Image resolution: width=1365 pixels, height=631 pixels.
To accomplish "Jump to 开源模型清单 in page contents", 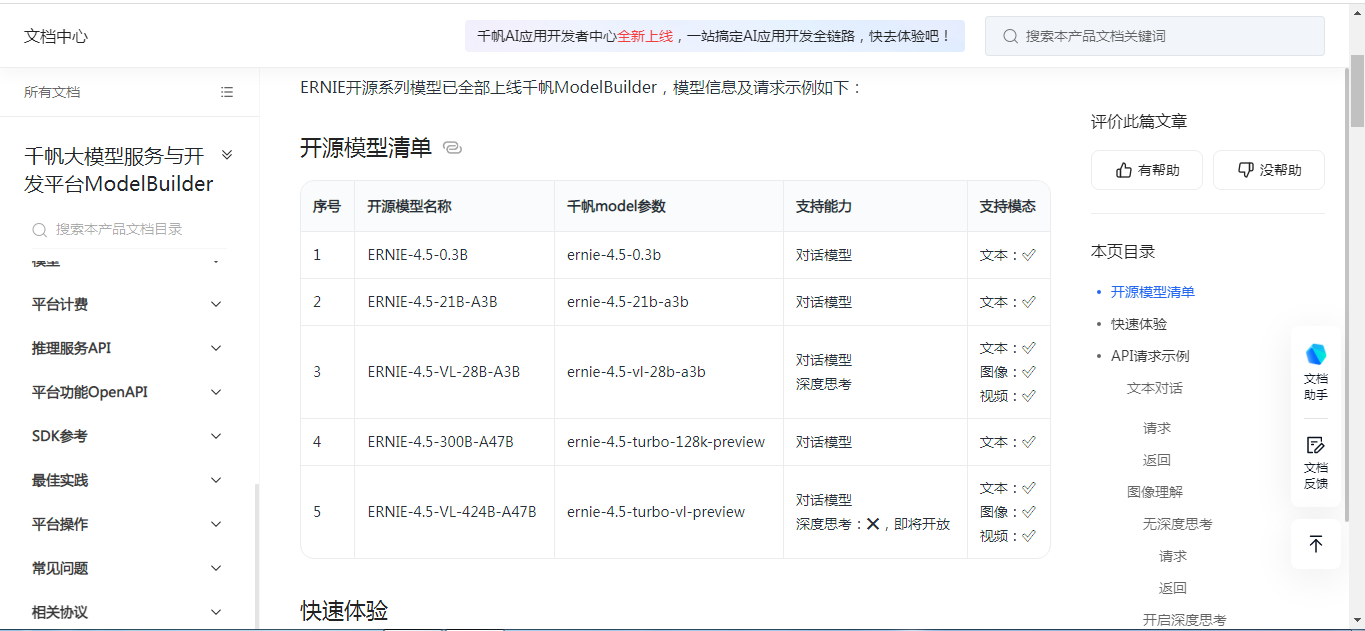I will coord(1153,292).
